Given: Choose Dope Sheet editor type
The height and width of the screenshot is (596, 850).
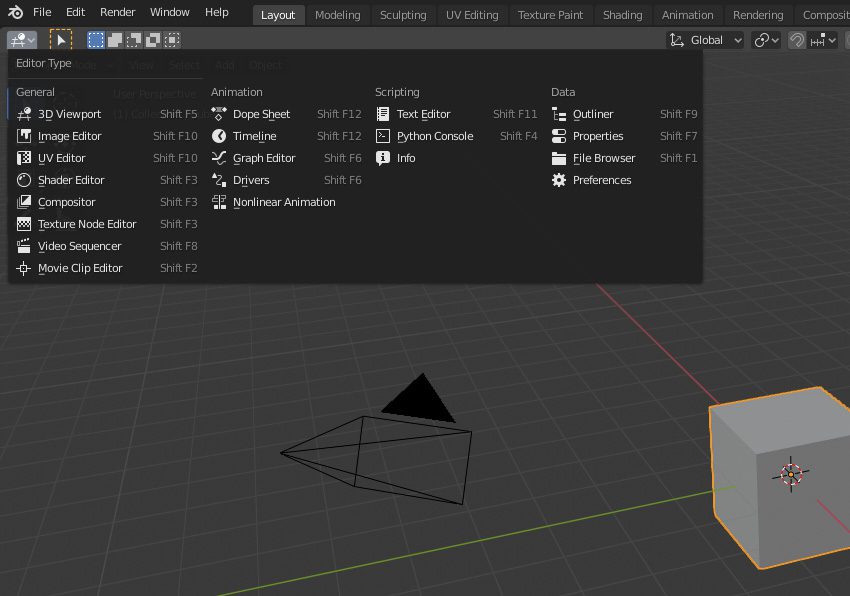Looking at the screenshot, I should [286, 114].
